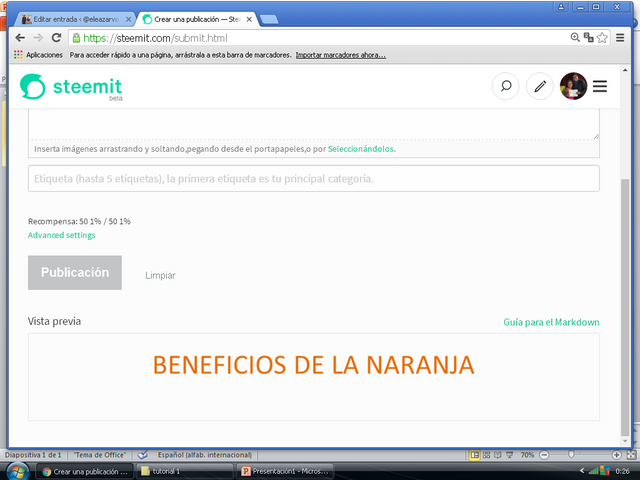Reload the Steemit submit page
The image size is (640, 480).
click(56, 38)
